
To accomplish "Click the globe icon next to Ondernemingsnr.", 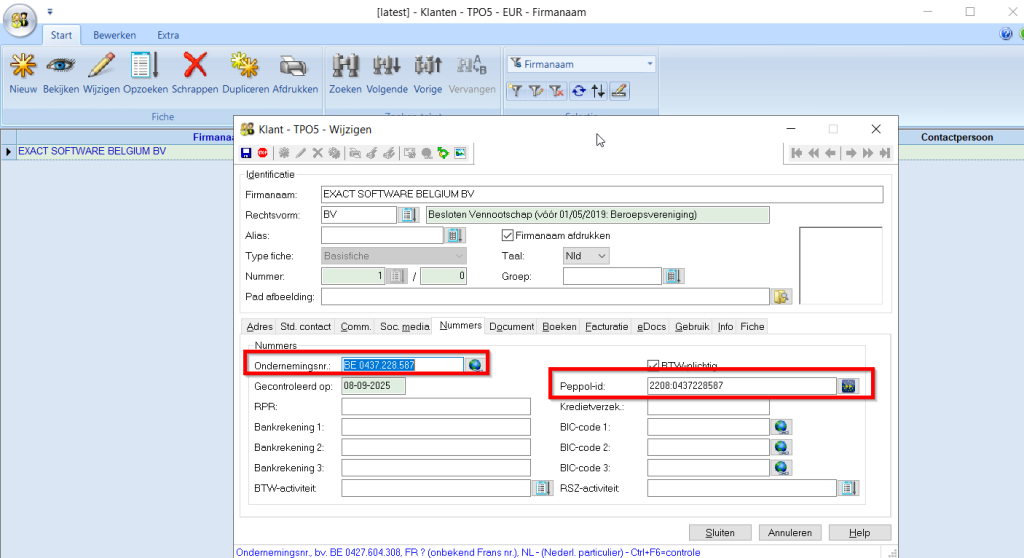I will pos(475,365).
